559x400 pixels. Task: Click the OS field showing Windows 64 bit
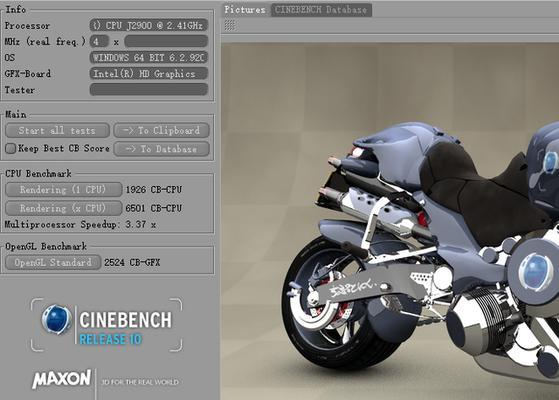[149, 57]
